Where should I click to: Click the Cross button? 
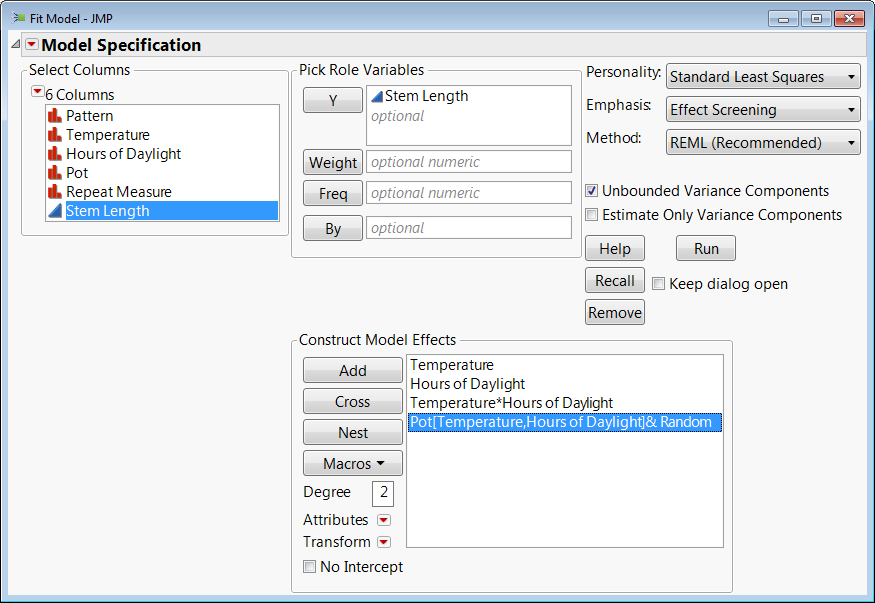[353, 402]
